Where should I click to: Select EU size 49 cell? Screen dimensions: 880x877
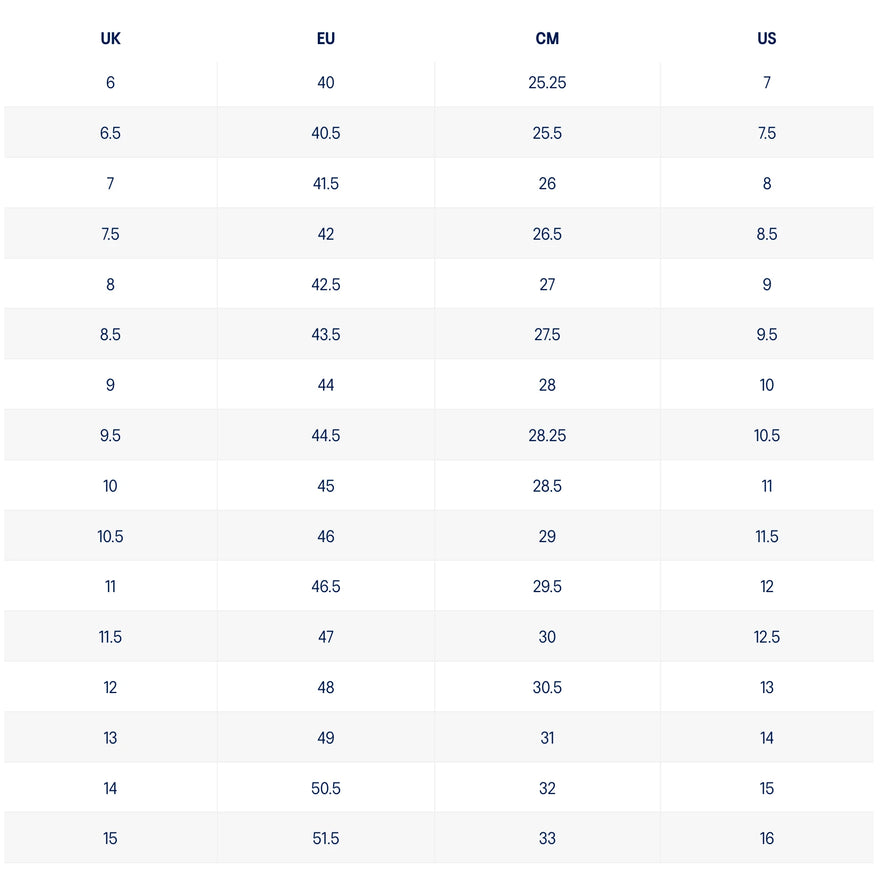(x=326, y=738)
